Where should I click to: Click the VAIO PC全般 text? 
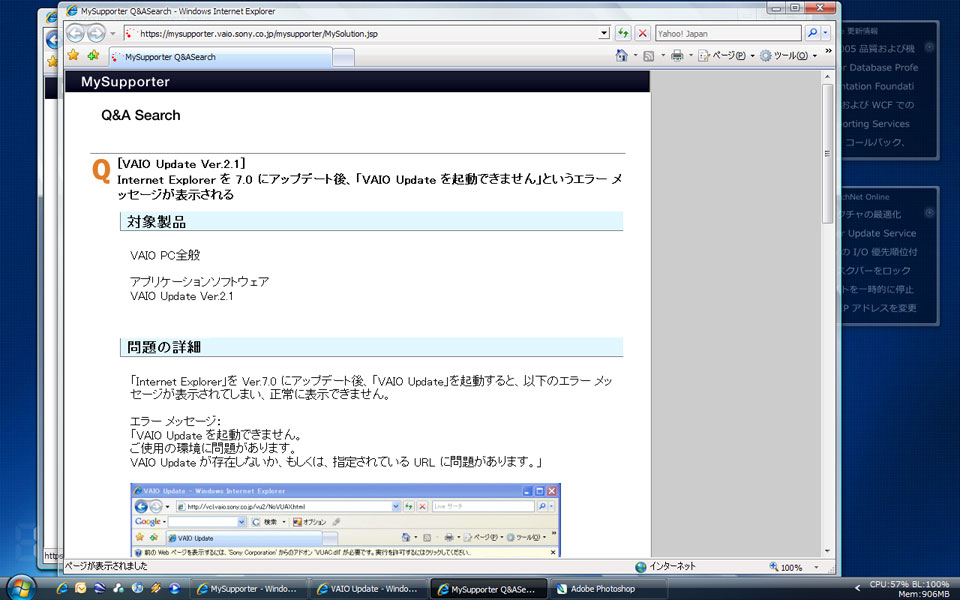165,255
